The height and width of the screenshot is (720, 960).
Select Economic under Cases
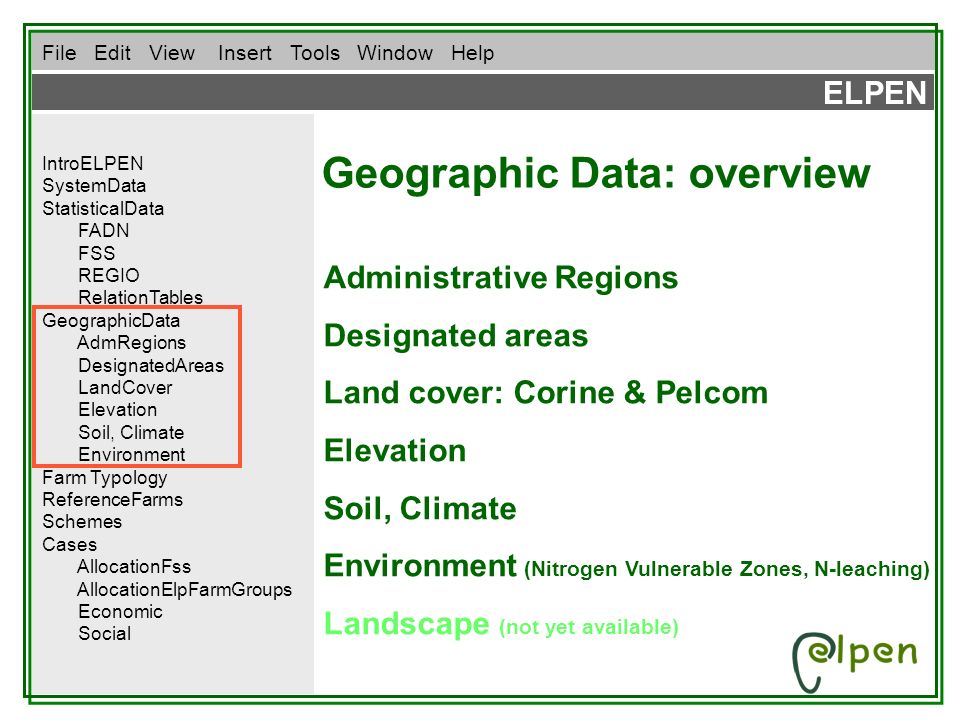pos(121,612)
